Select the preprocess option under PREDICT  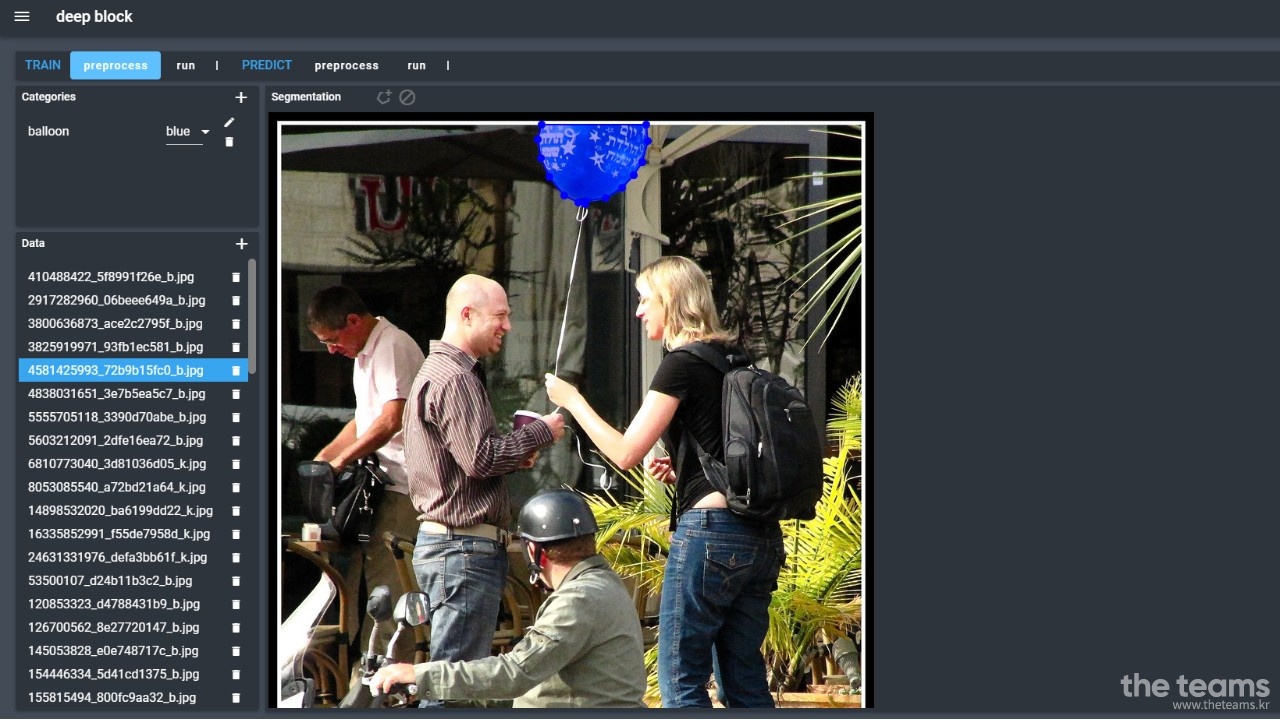click(346, 66)
